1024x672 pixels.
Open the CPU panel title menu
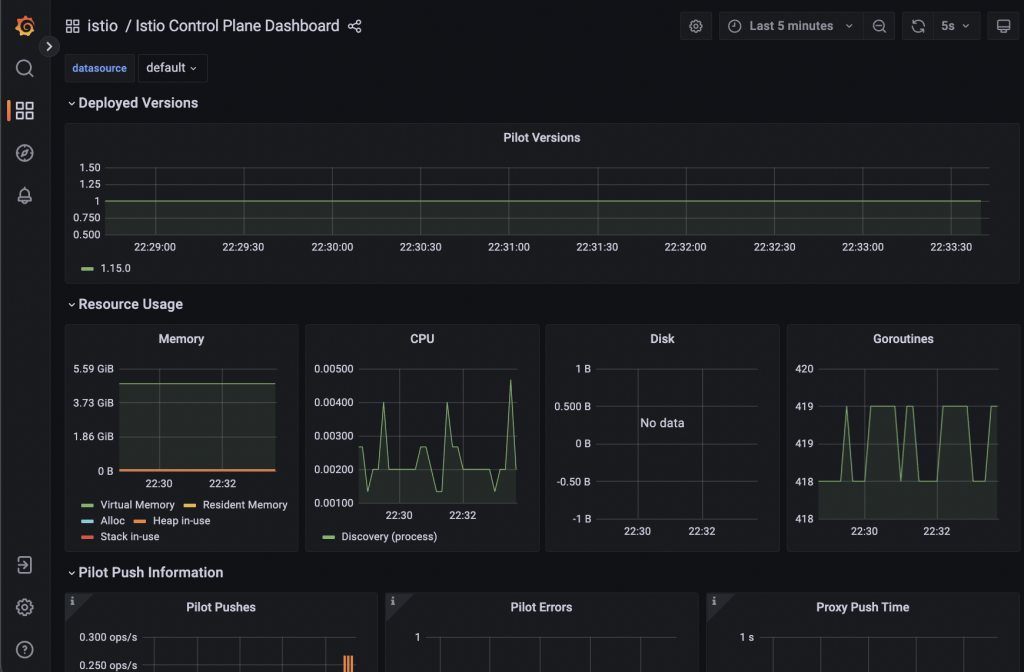[422, 339]
